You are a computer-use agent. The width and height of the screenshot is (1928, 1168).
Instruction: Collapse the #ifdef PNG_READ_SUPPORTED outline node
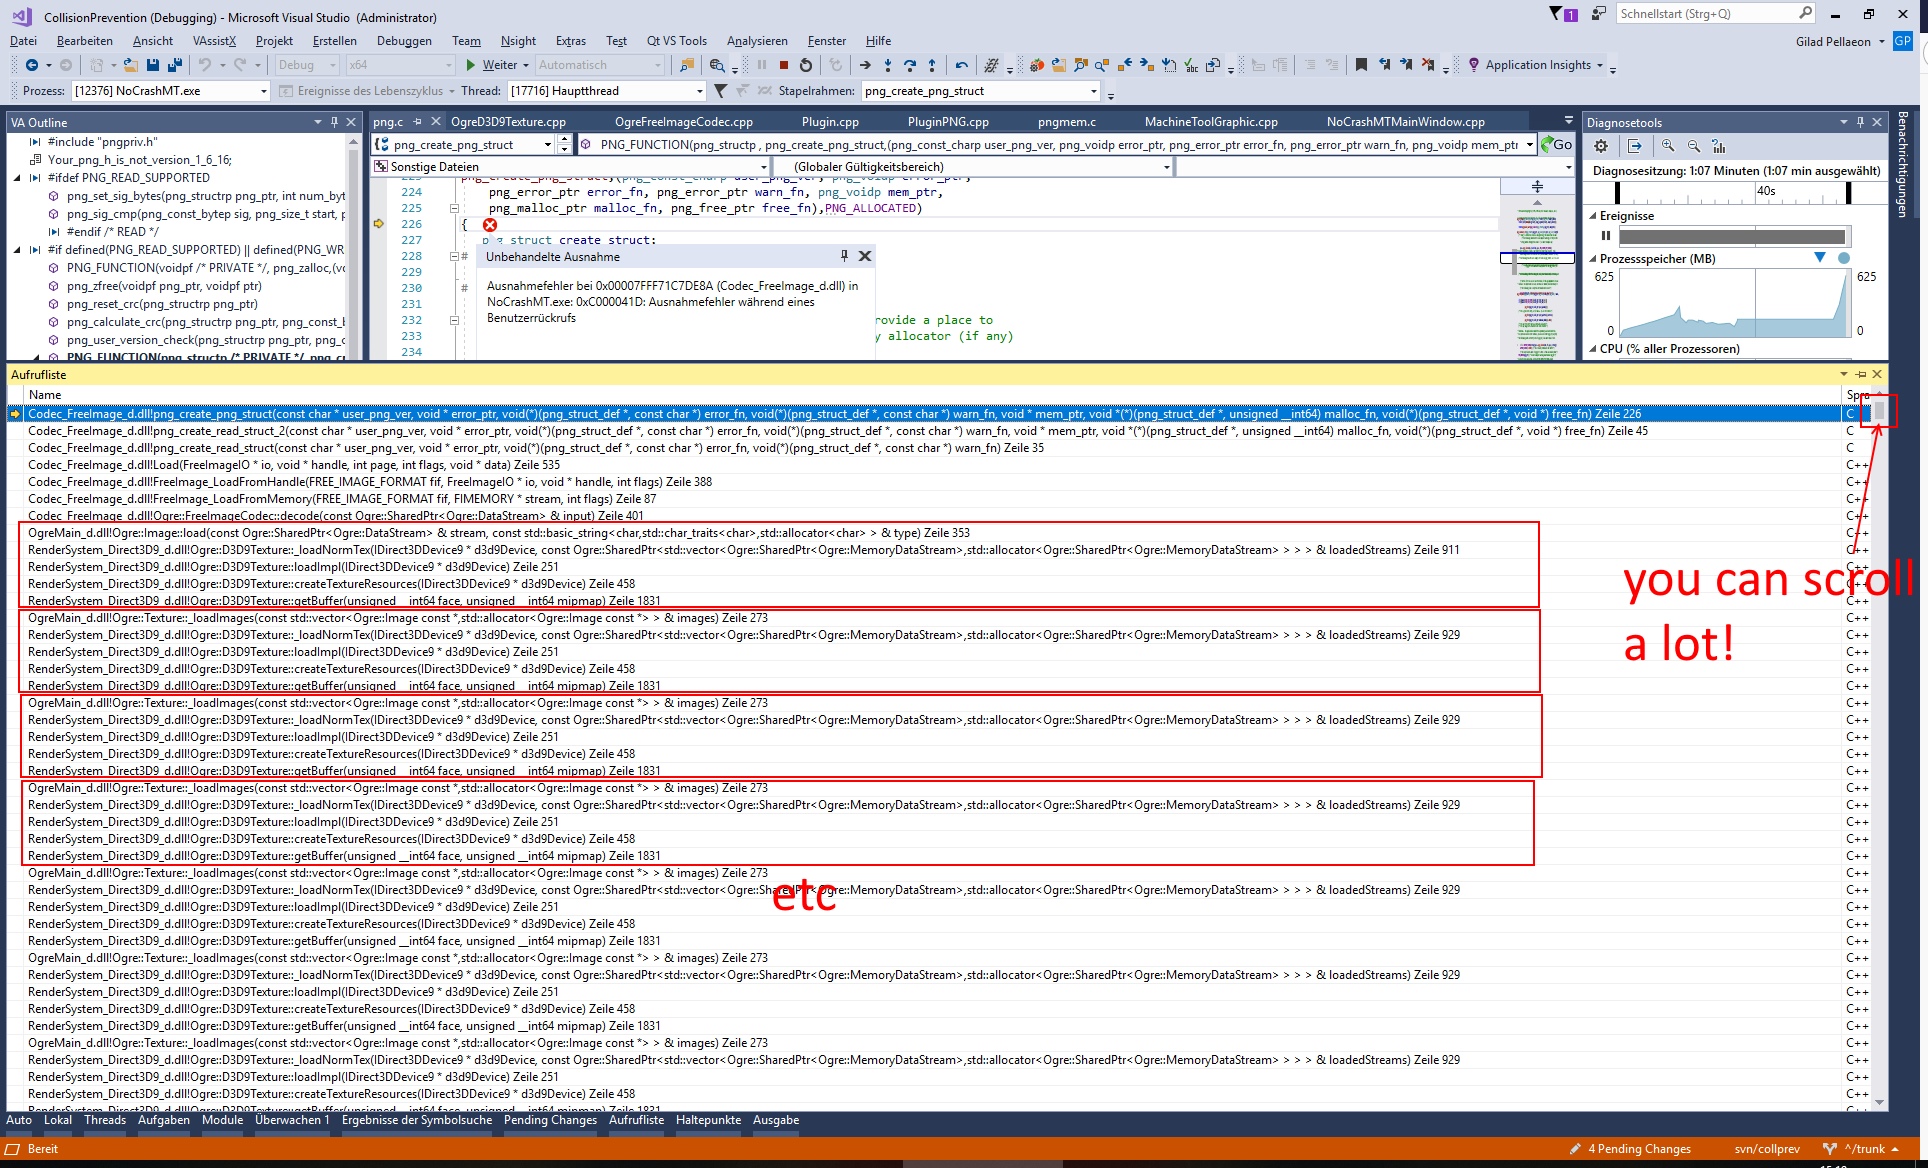[17, 178]
